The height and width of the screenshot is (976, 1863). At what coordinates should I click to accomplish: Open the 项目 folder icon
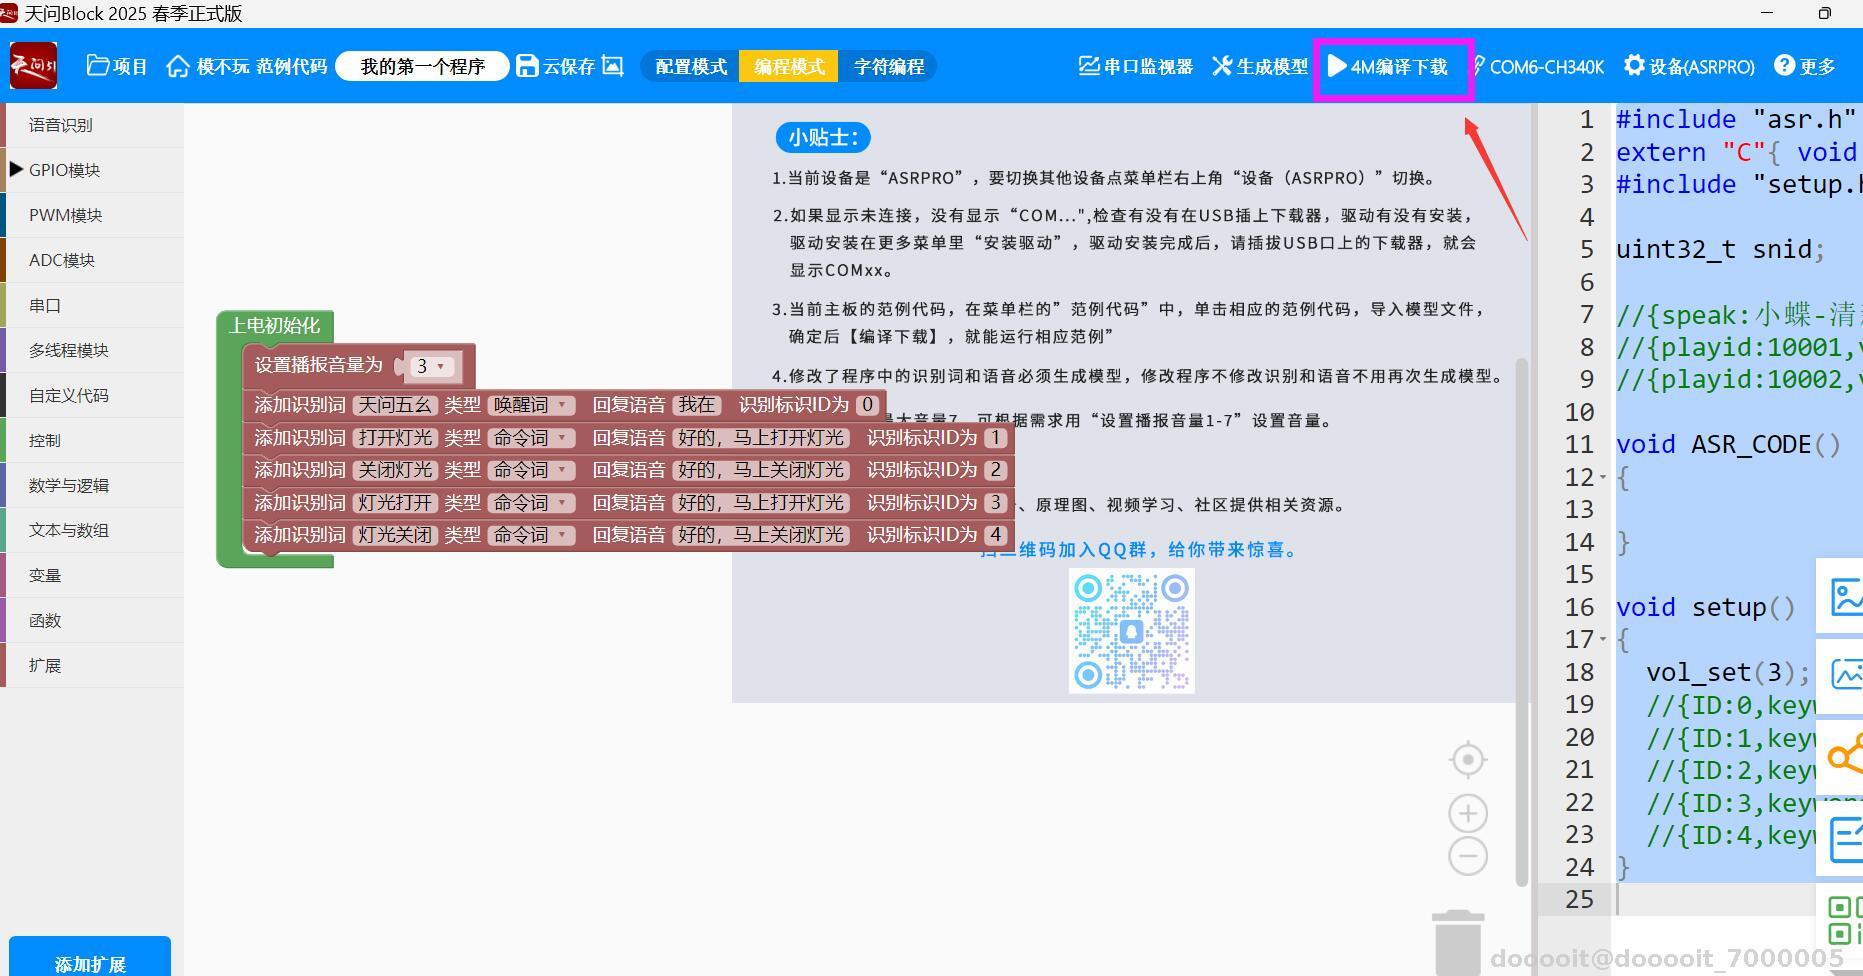pyautogui.click(x=97, y=65)
